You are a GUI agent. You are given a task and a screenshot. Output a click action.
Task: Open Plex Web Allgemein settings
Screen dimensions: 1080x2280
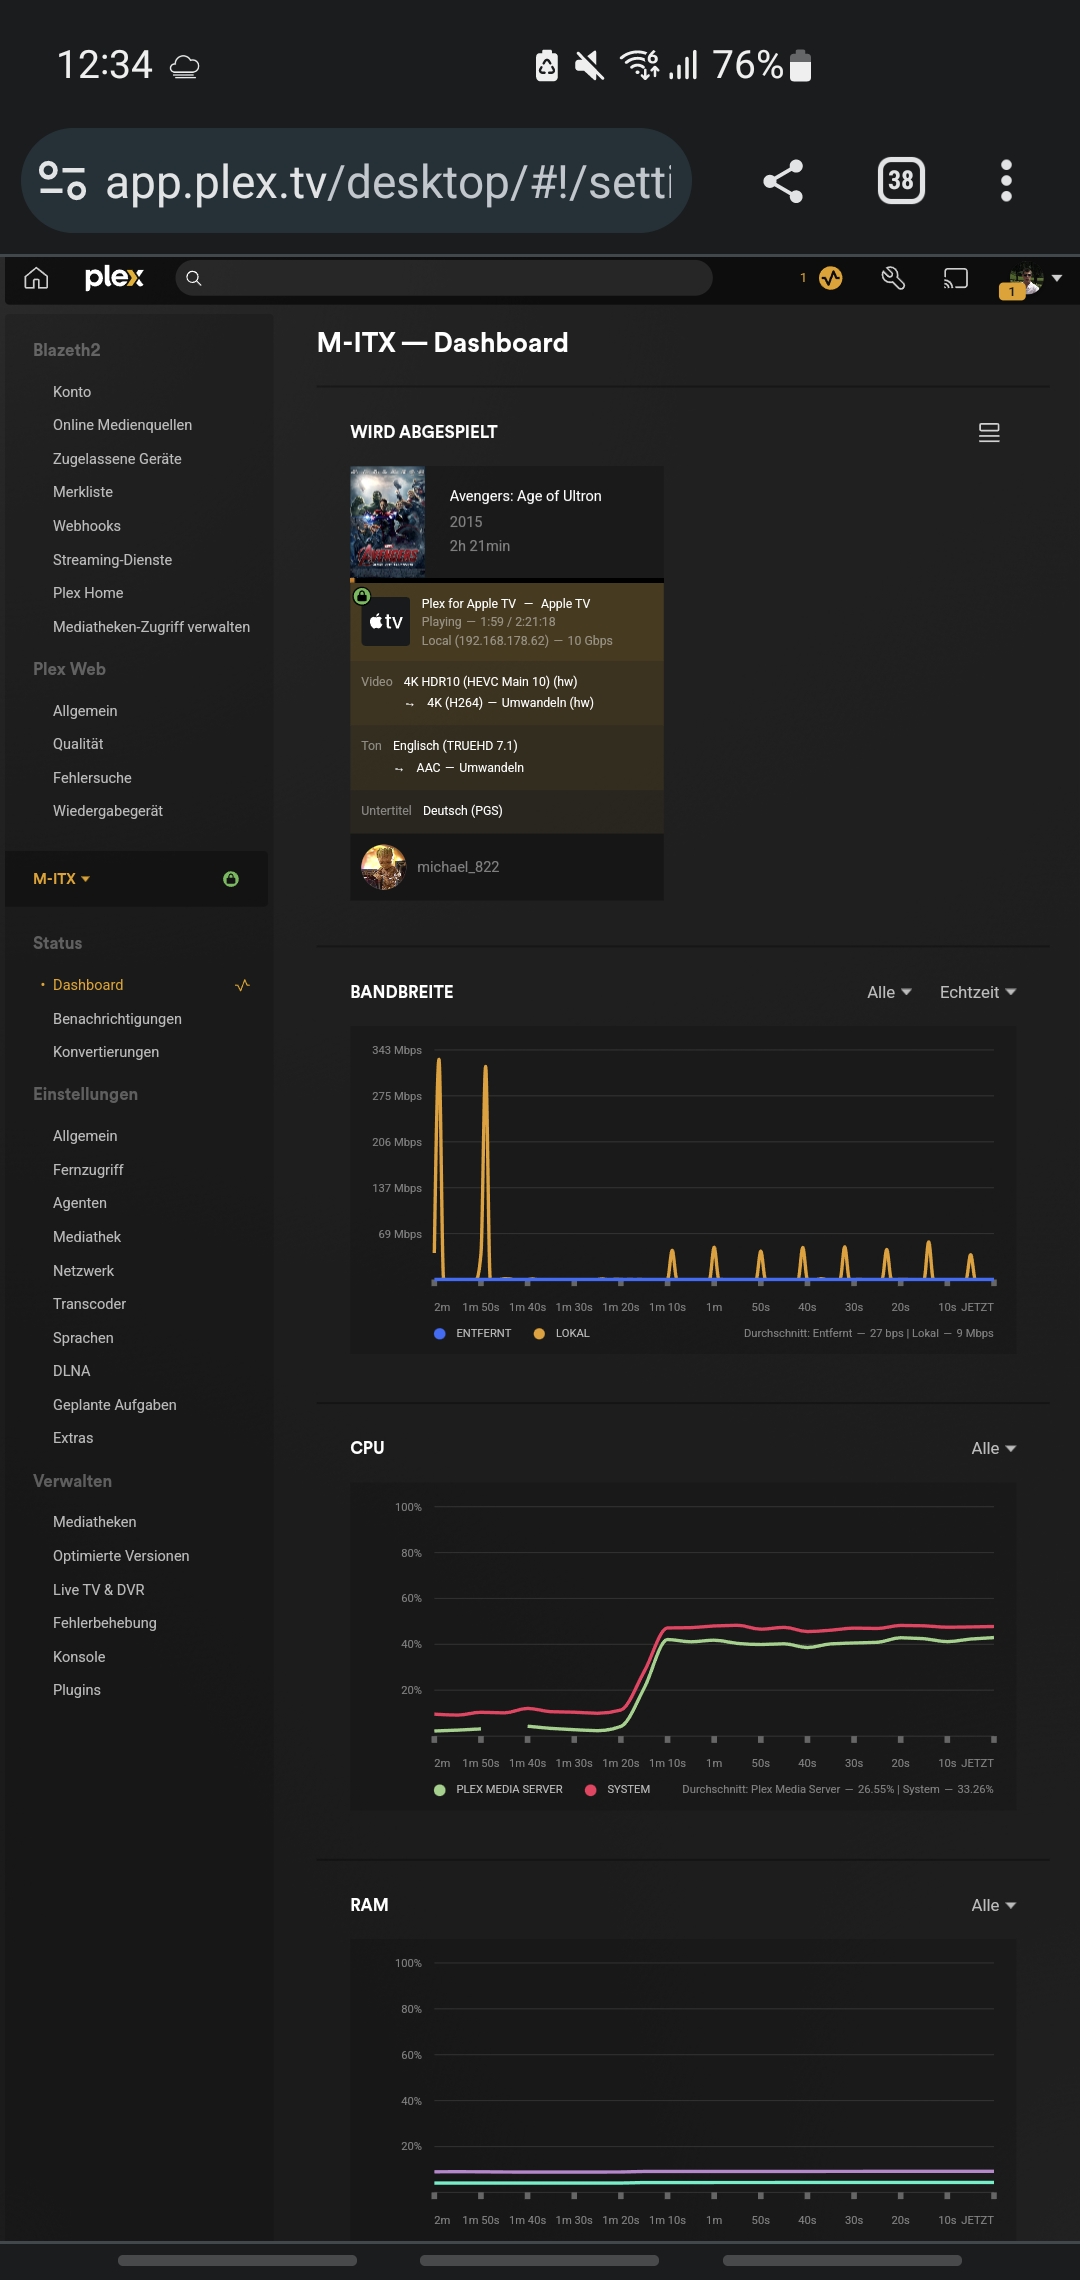[85, 711]
